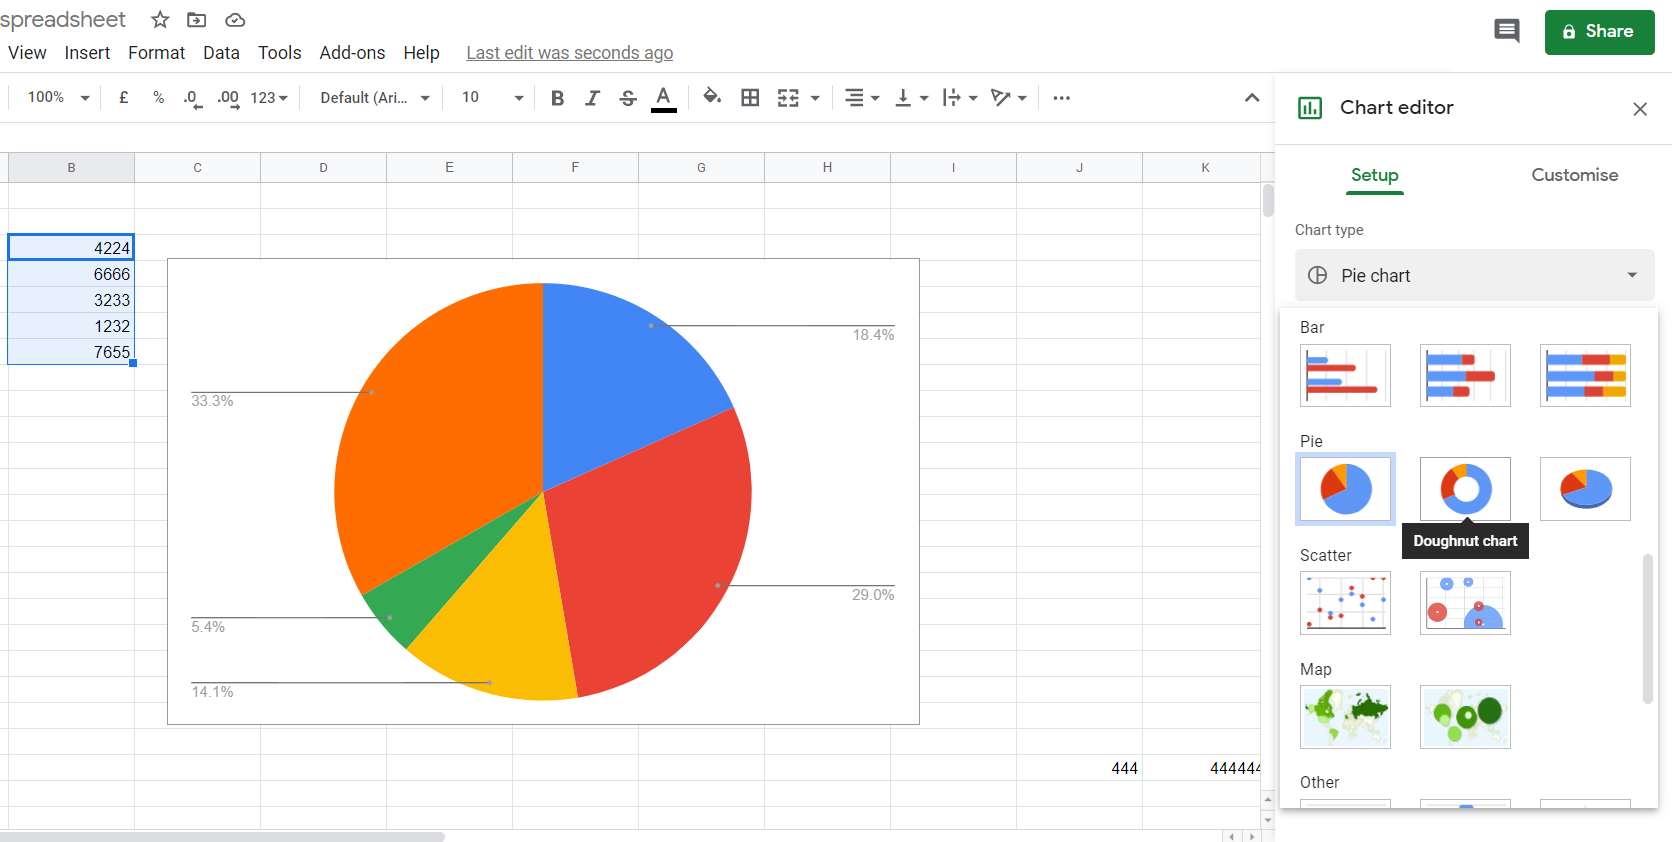Open the three-dot more toolbar options
This screenshot has width=1672, height=842.
pyautogui.click(x=1062, y=97)
